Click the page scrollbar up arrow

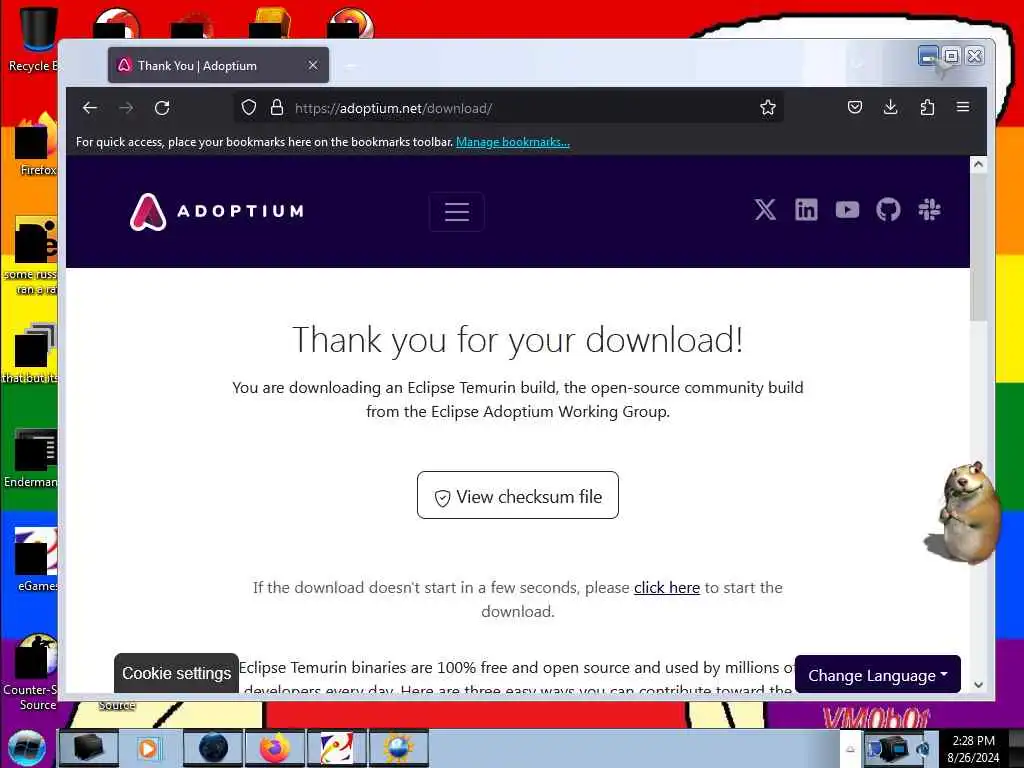(978, 165)
